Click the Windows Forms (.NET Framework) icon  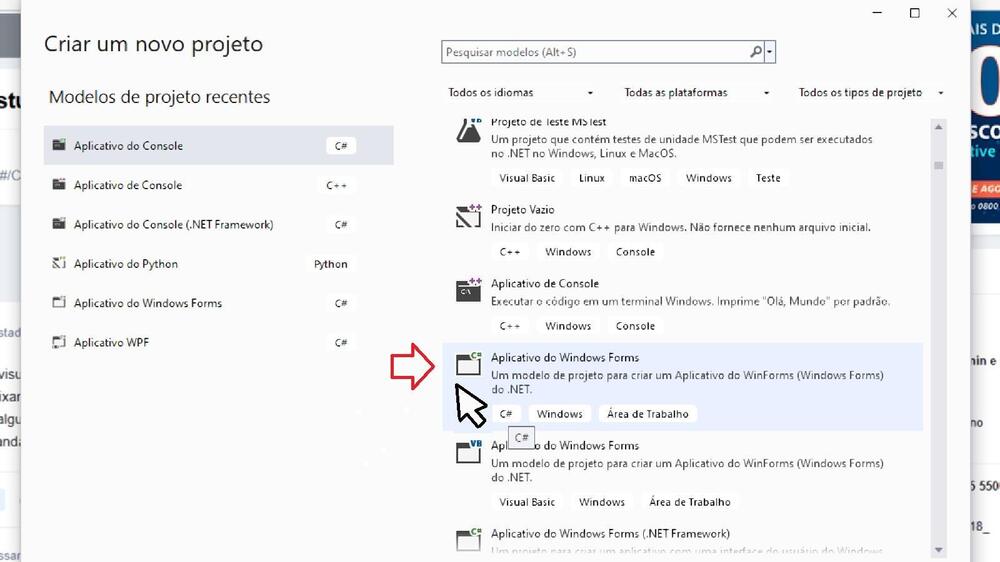[x=469, y=540]
